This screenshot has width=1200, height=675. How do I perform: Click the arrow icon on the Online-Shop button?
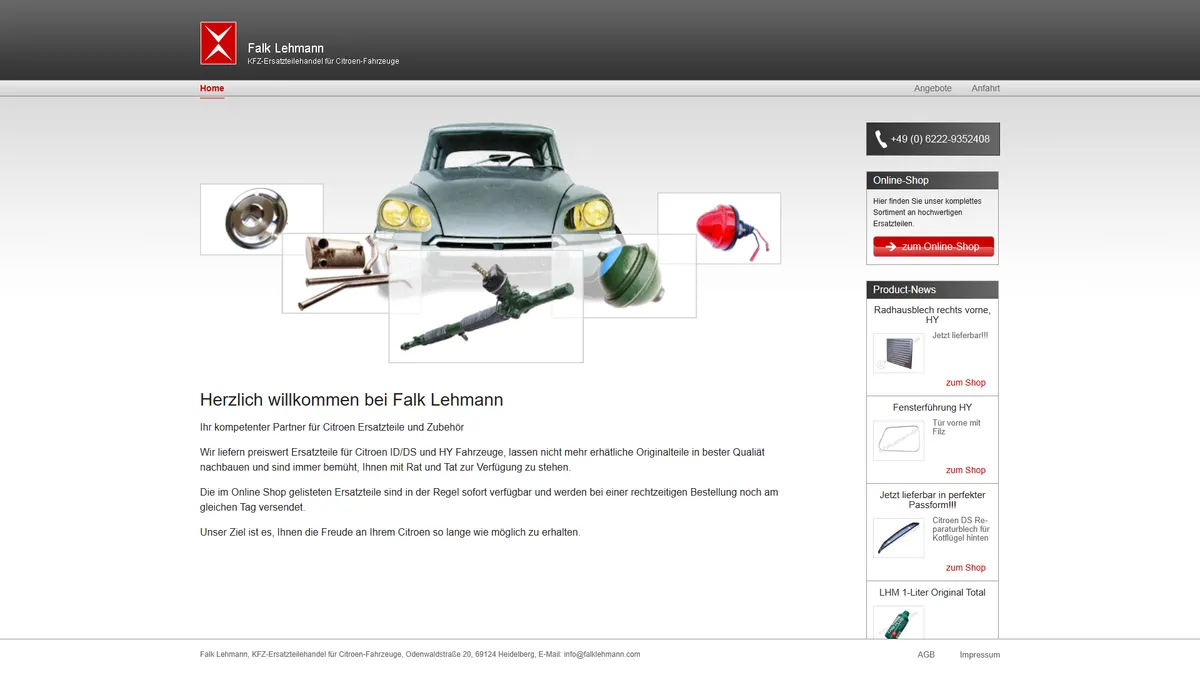(x=890, y=246)
